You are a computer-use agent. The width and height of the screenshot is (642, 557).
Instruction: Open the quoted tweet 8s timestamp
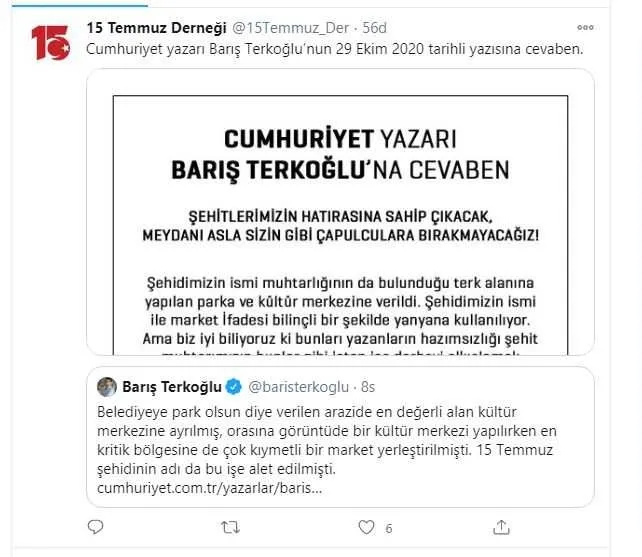368,387
